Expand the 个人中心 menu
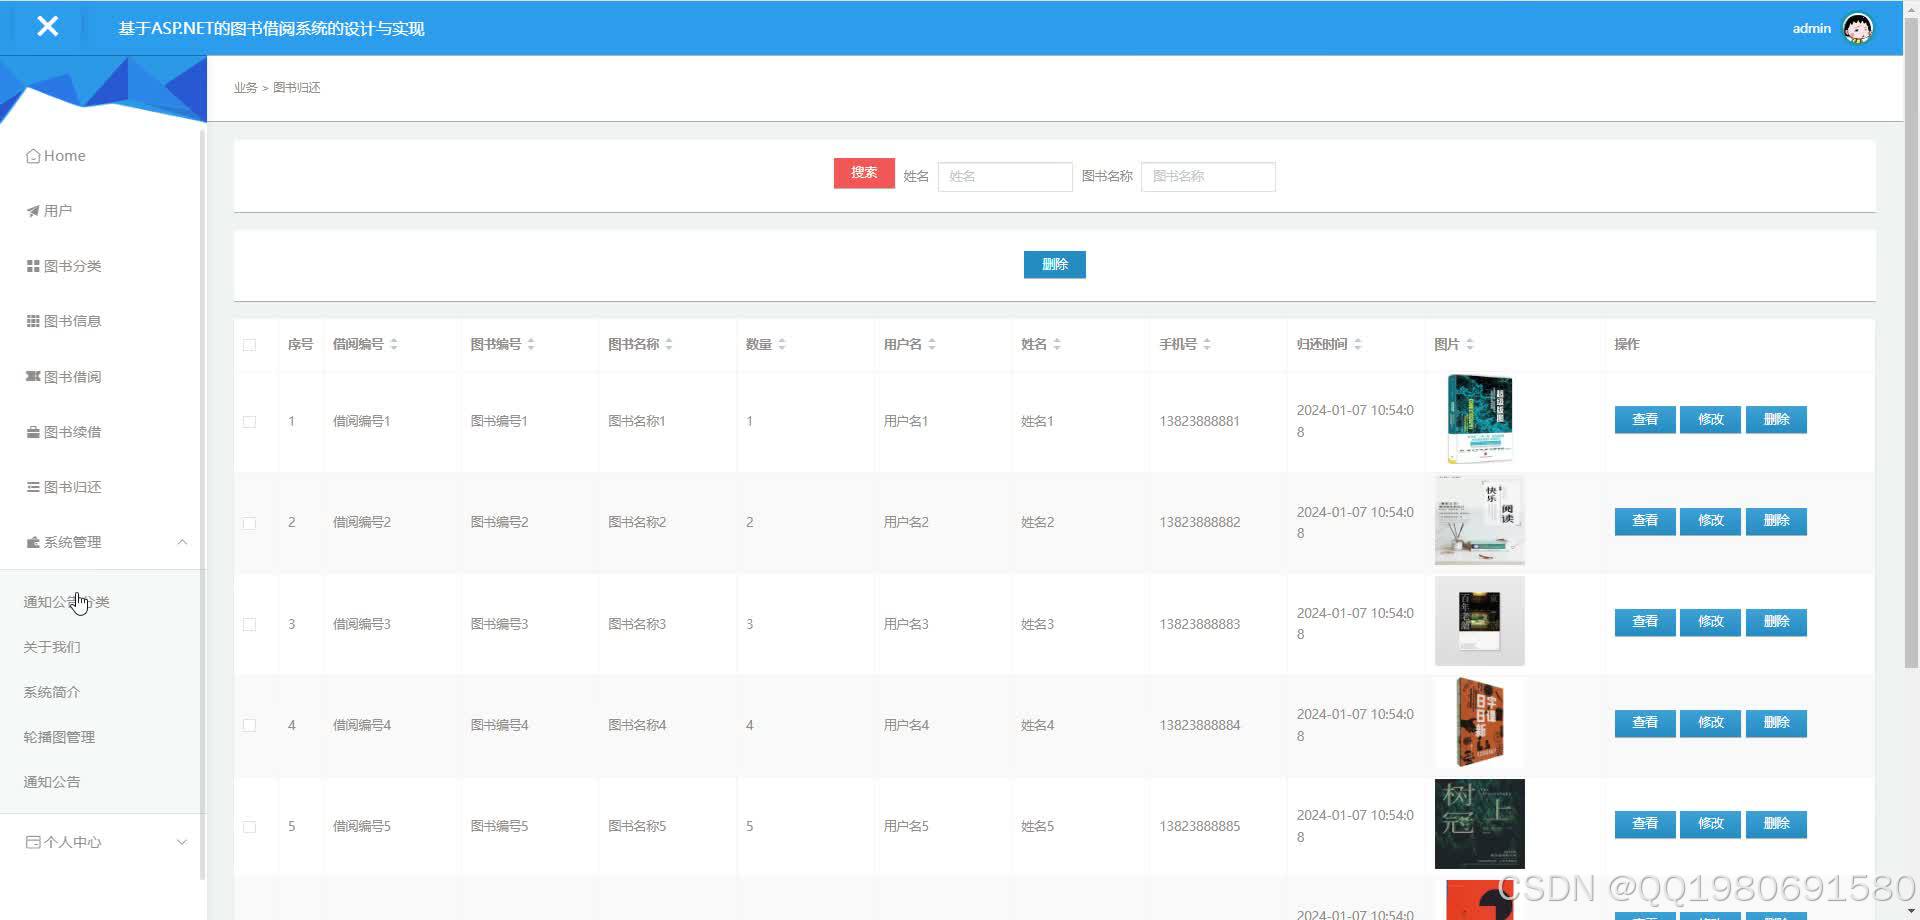This screenshot has width=1920, height=920. click(x=104, y=842)
